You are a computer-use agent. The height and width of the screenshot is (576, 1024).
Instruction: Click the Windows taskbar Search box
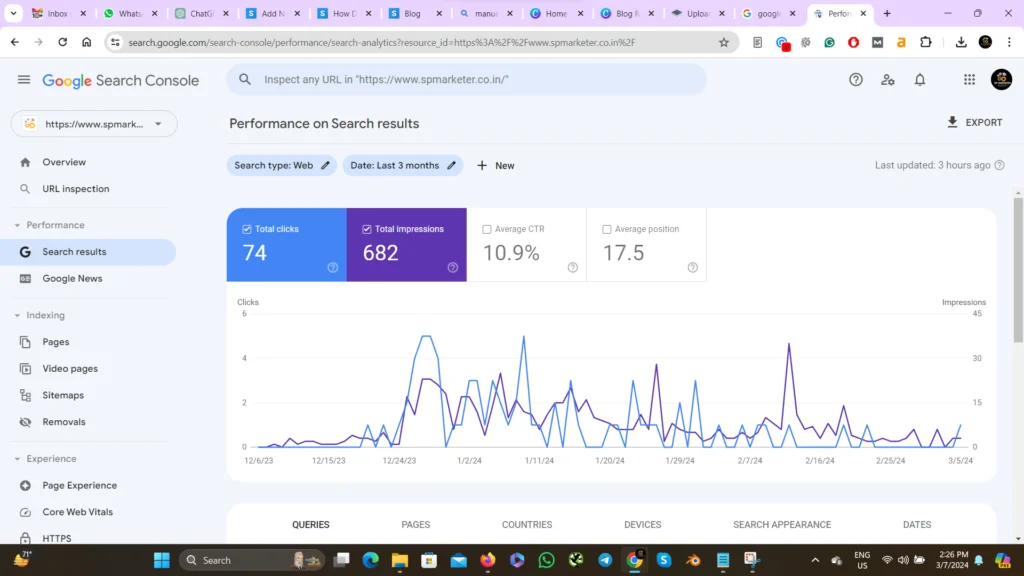252,560
